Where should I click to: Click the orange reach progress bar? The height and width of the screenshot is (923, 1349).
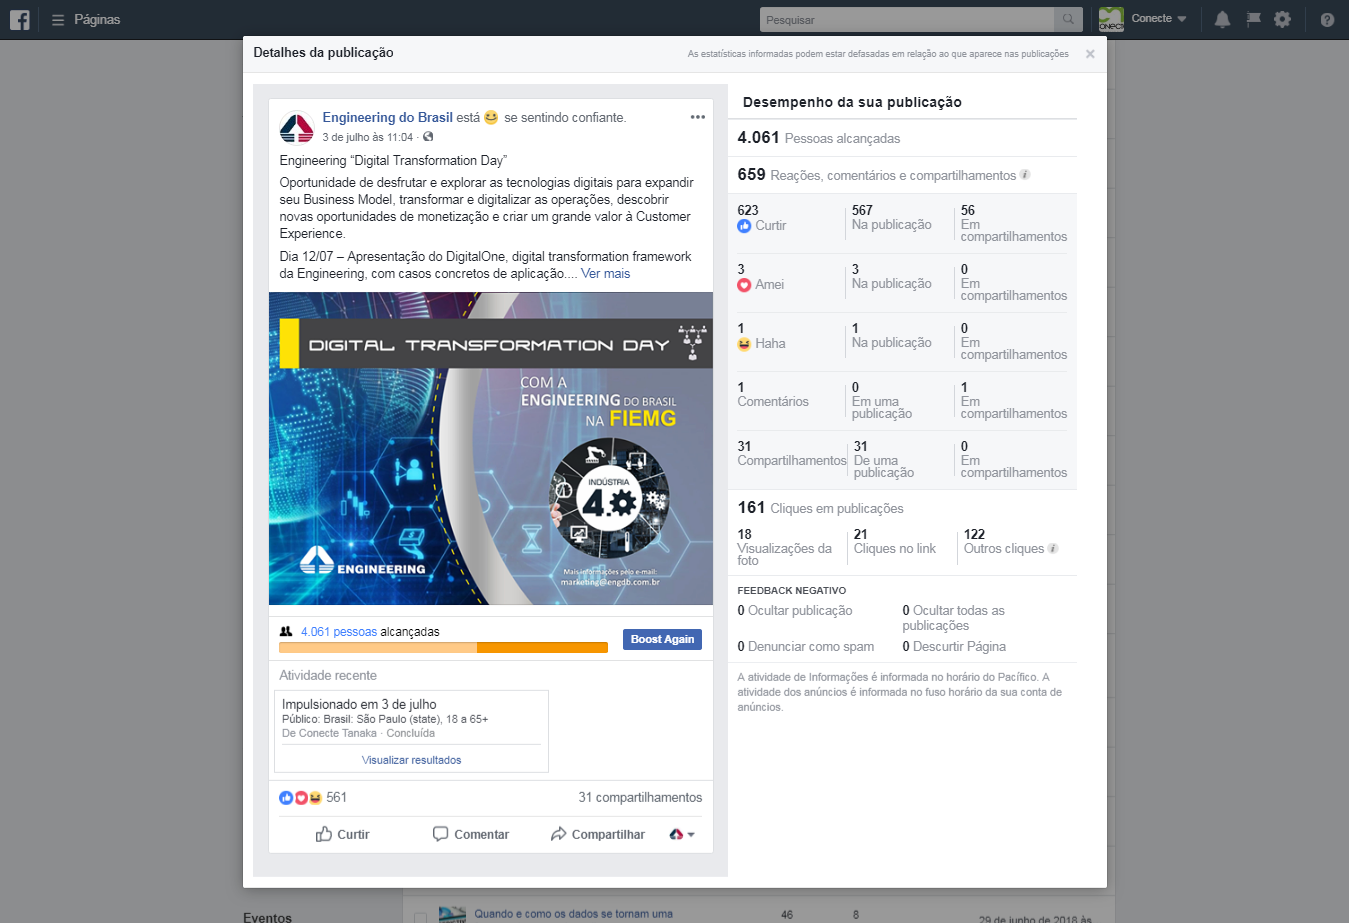[x=443, y=648]
